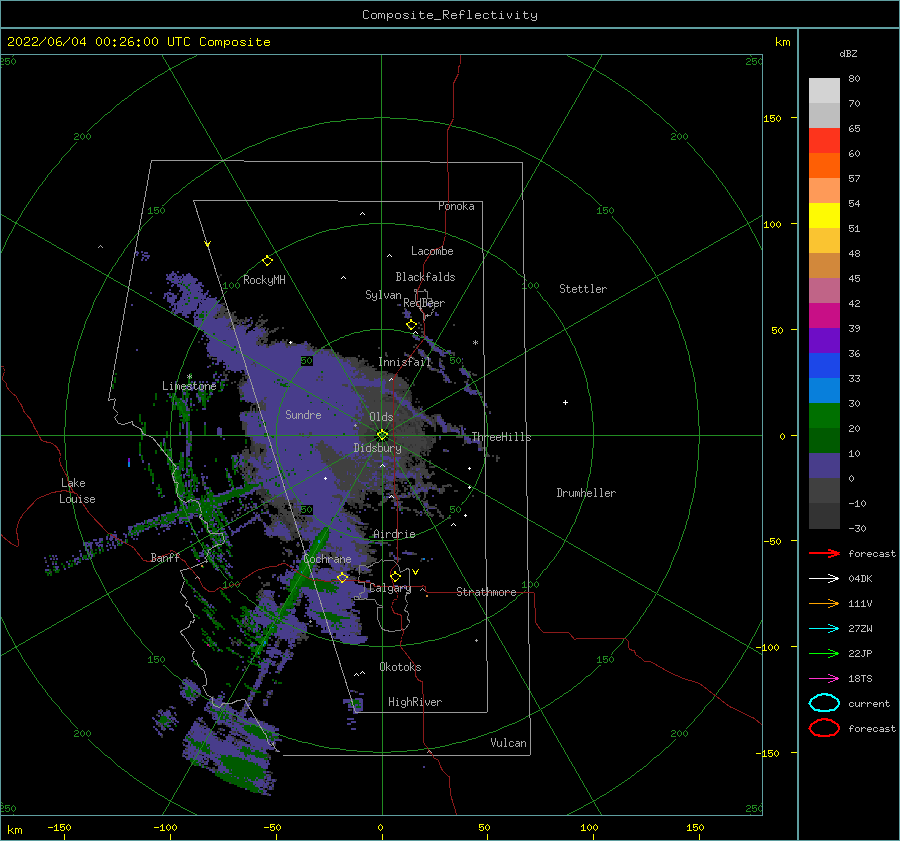Click the 45 dBZ mauve swatch

point(824,290)
